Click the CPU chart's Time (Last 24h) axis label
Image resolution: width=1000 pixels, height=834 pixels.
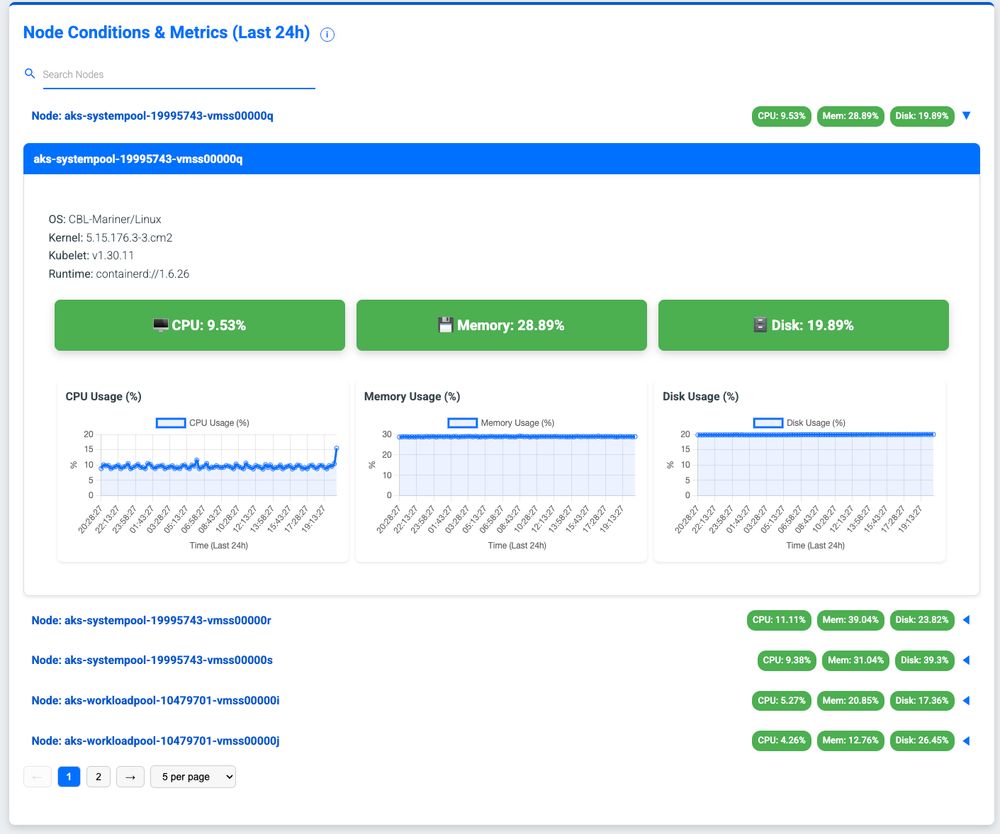(219, 546)
